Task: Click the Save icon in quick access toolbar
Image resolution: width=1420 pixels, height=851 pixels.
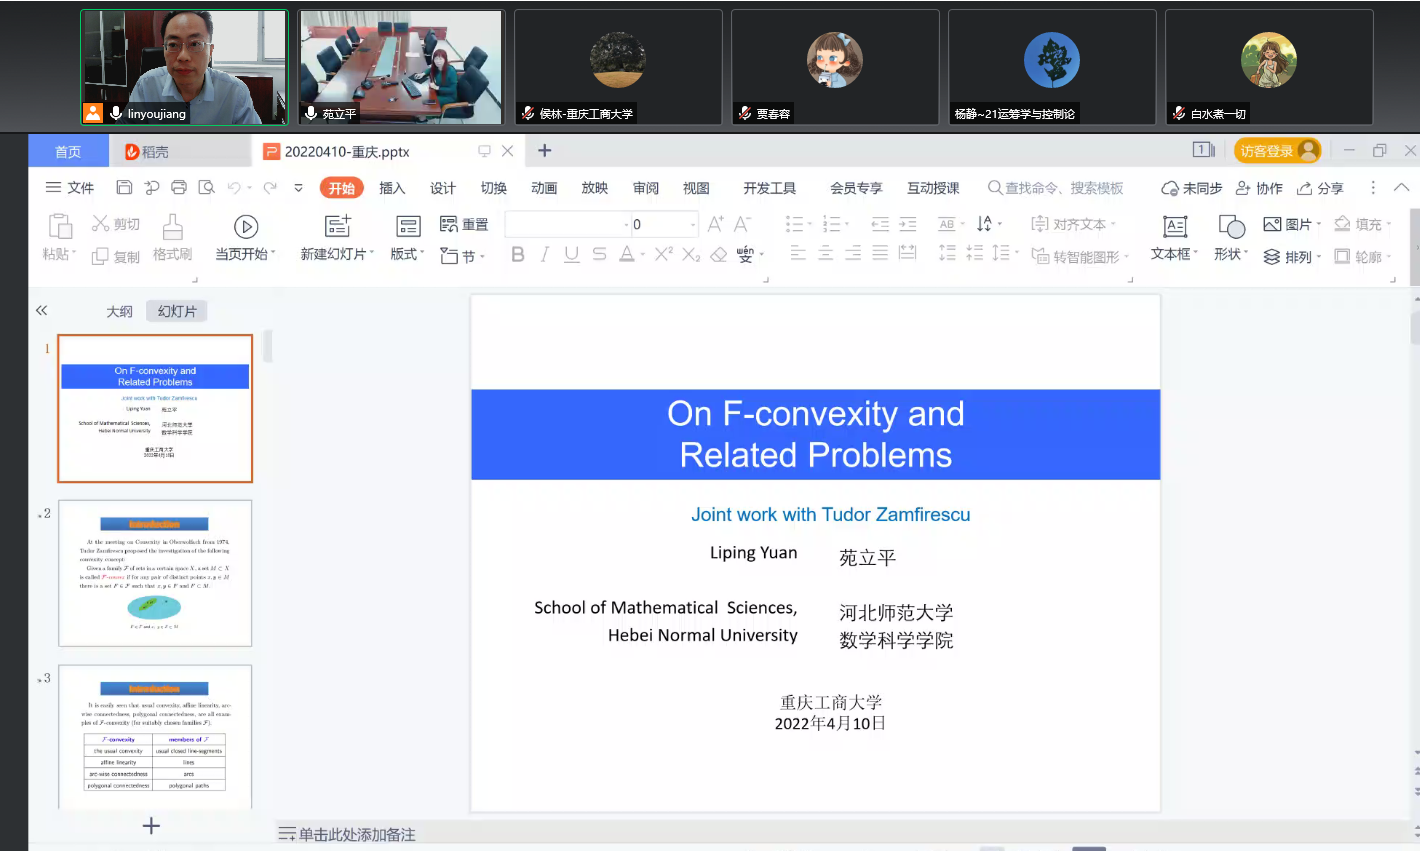Action: pos(124,188)
